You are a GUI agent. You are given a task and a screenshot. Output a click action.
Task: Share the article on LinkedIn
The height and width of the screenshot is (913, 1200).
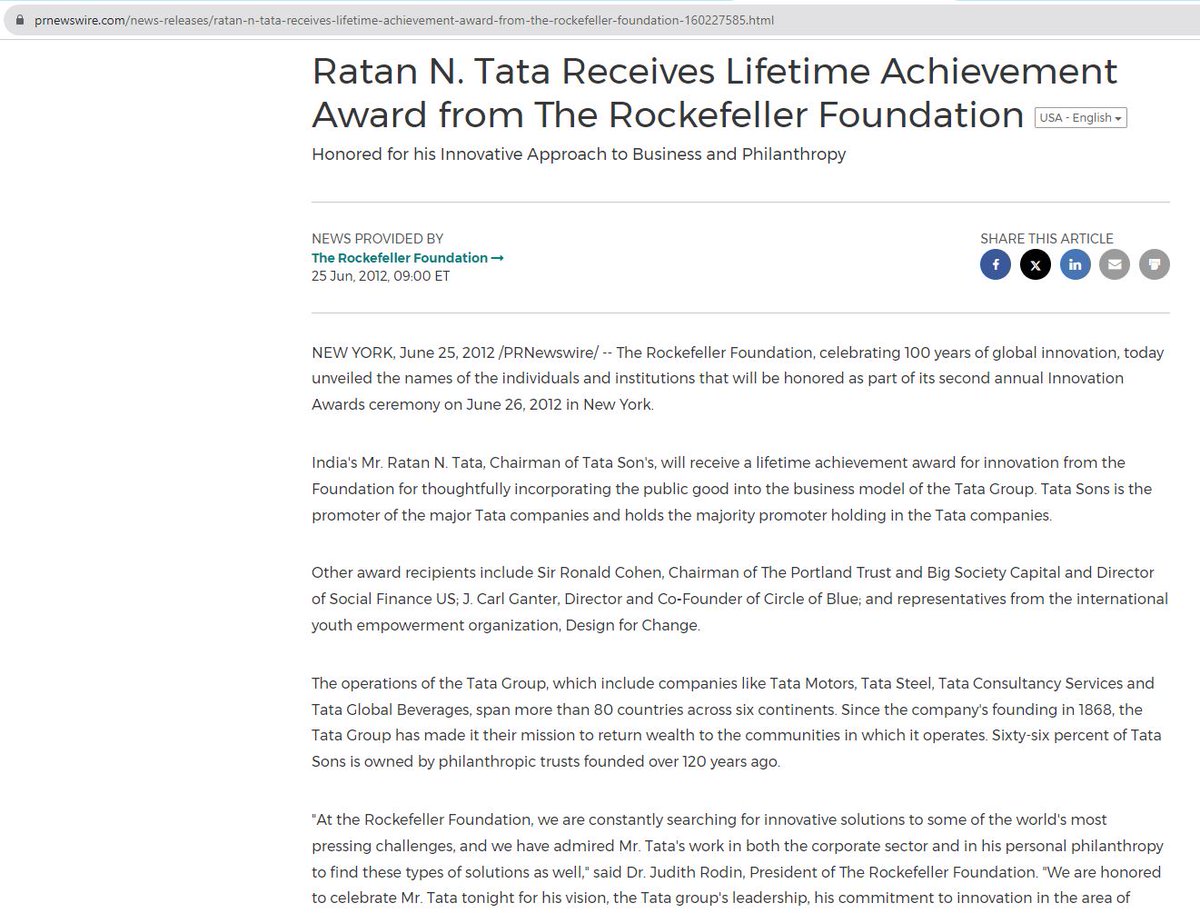[x=1075, y=265]
